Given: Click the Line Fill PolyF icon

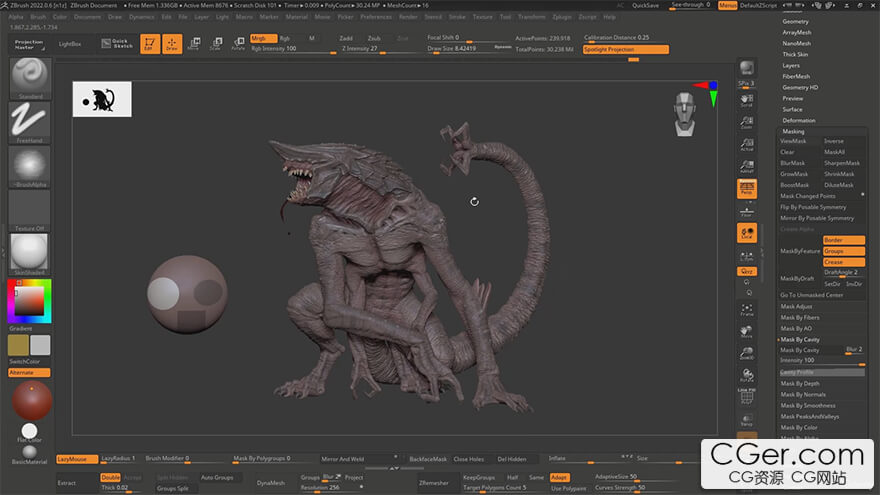Looking at the screenshot, I should [746, 396].
